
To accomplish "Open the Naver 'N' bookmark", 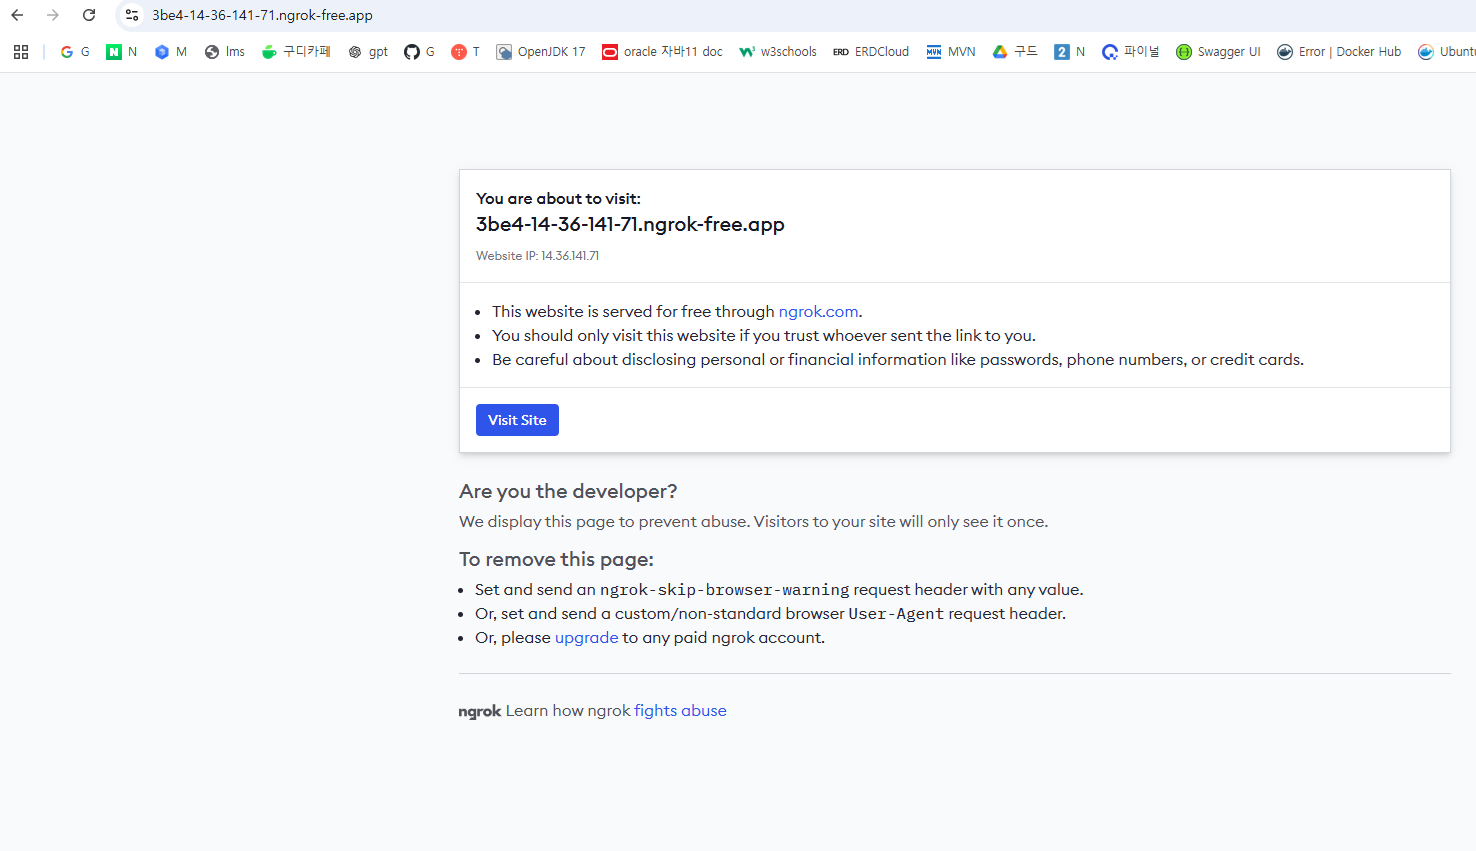I will click(122, 52).
